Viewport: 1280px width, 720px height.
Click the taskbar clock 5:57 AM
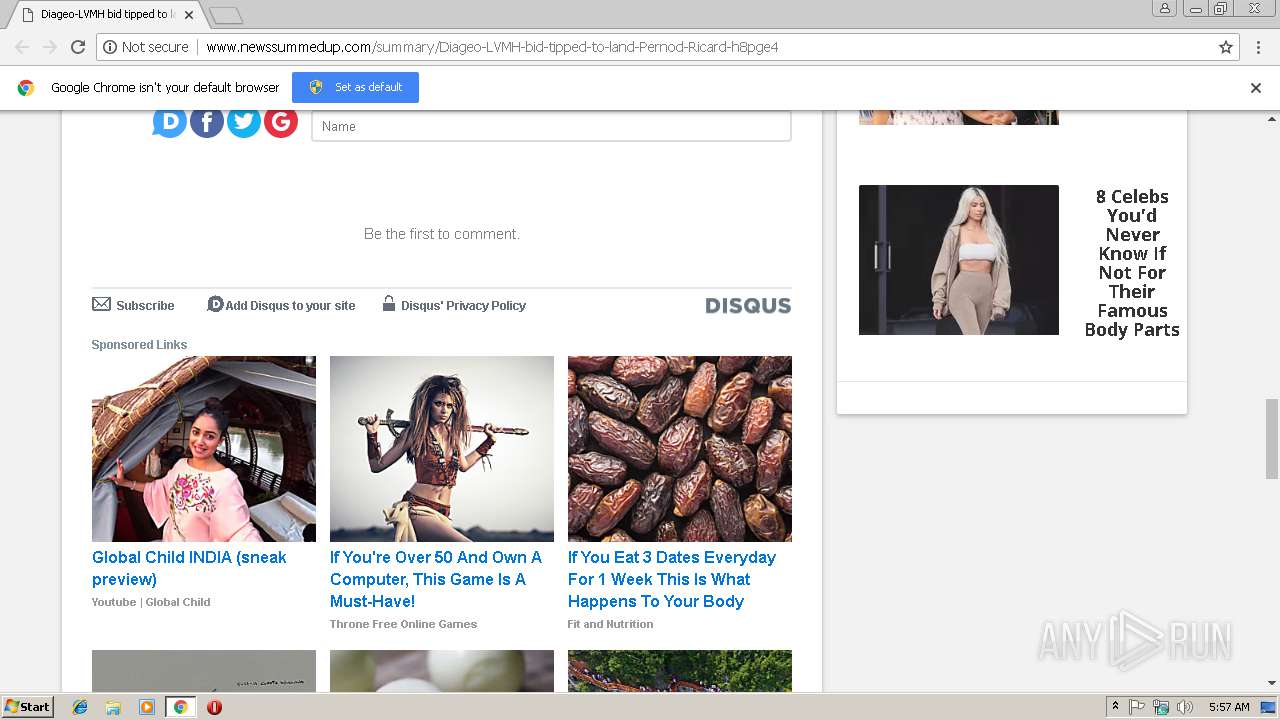[1229, 707]
